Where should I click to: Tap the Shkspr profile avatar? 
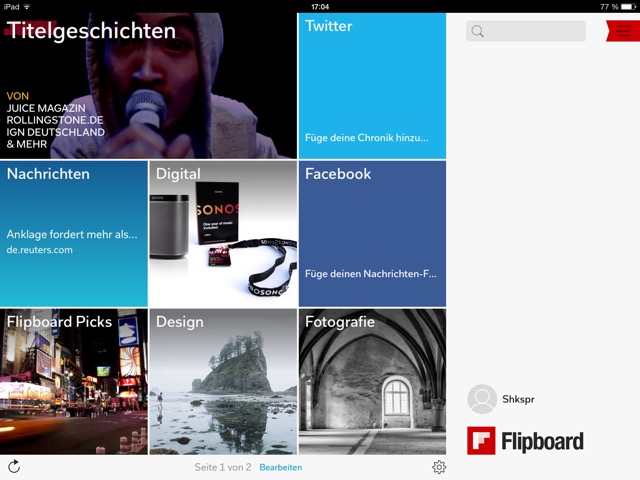point(482,399)
